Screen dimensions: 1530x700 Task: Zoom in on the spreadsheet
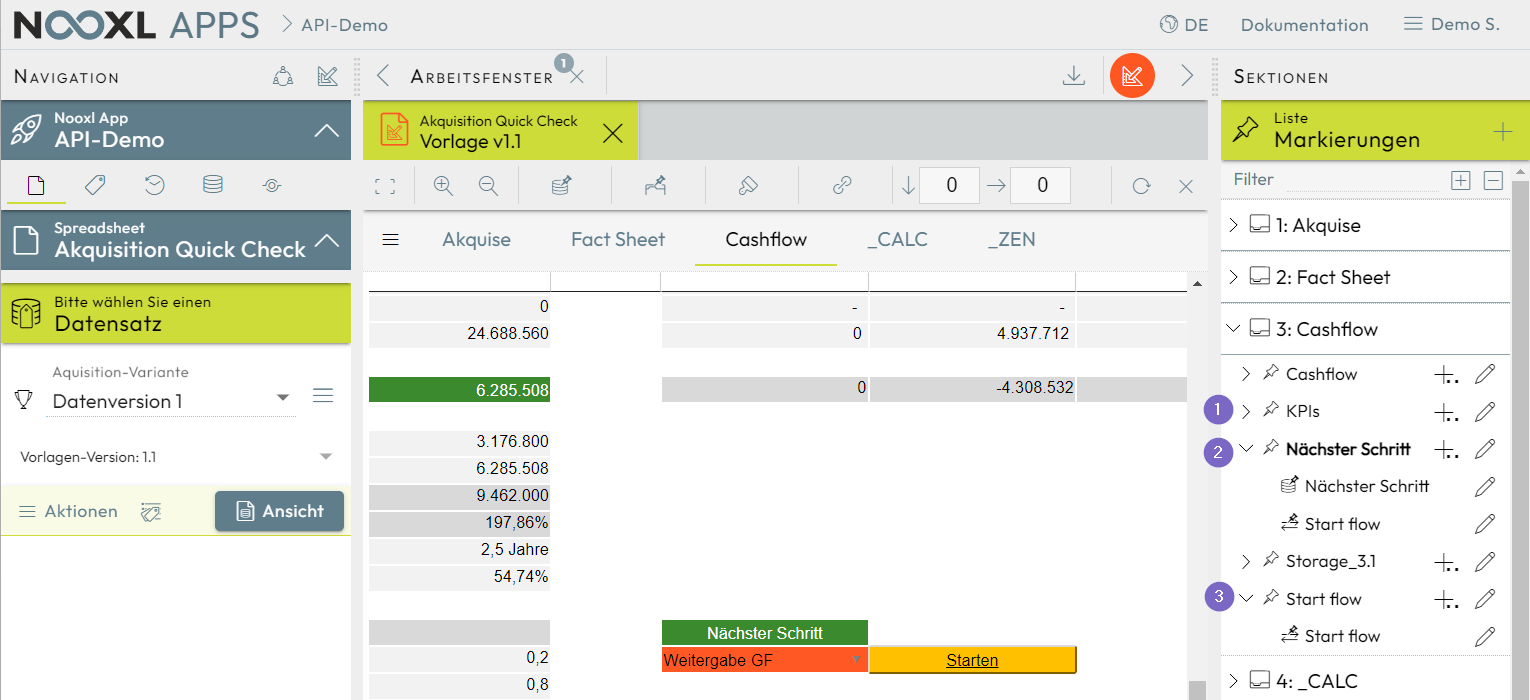[x=444, y=186]
